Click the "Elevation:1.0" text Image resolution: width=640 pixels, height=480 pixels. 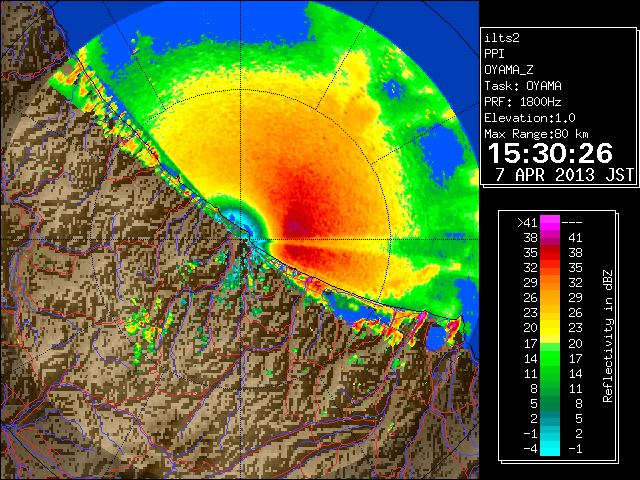(530, 118)
